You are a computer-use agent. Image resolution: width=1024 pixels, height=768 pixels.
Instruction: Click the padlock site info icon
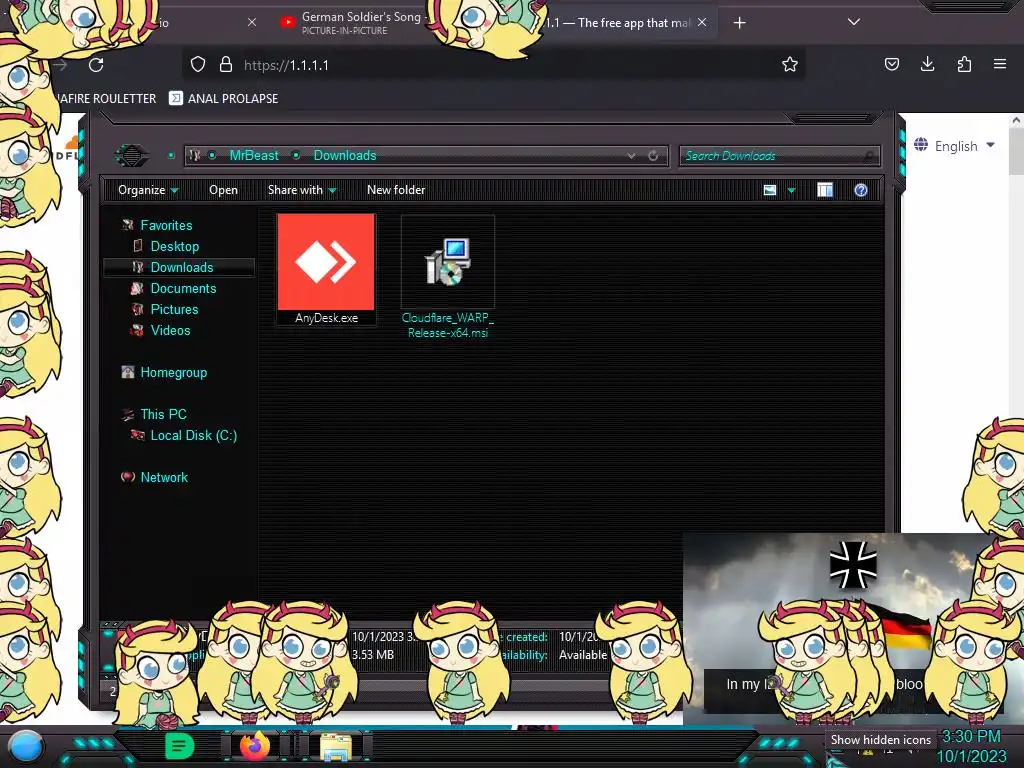point(226,65)
